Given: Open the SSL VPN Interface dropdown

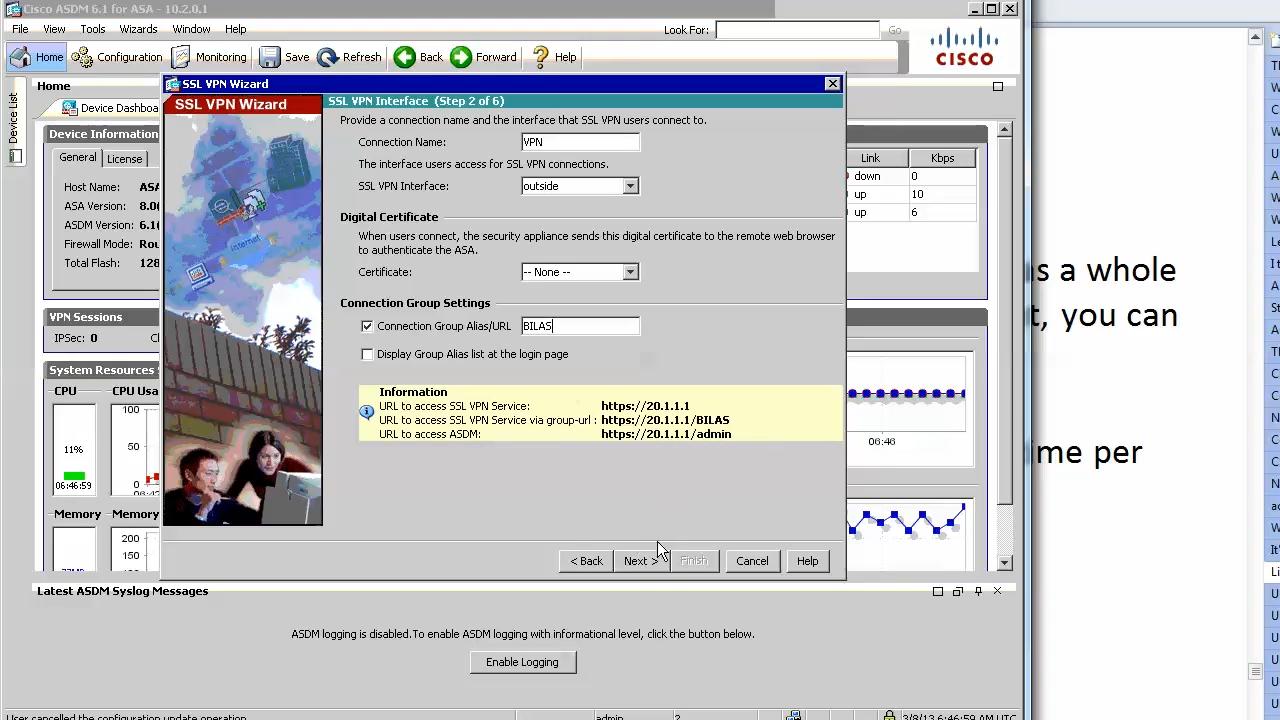Looking at the screenshot, I should pyautogui.click(x=630, y=186).
